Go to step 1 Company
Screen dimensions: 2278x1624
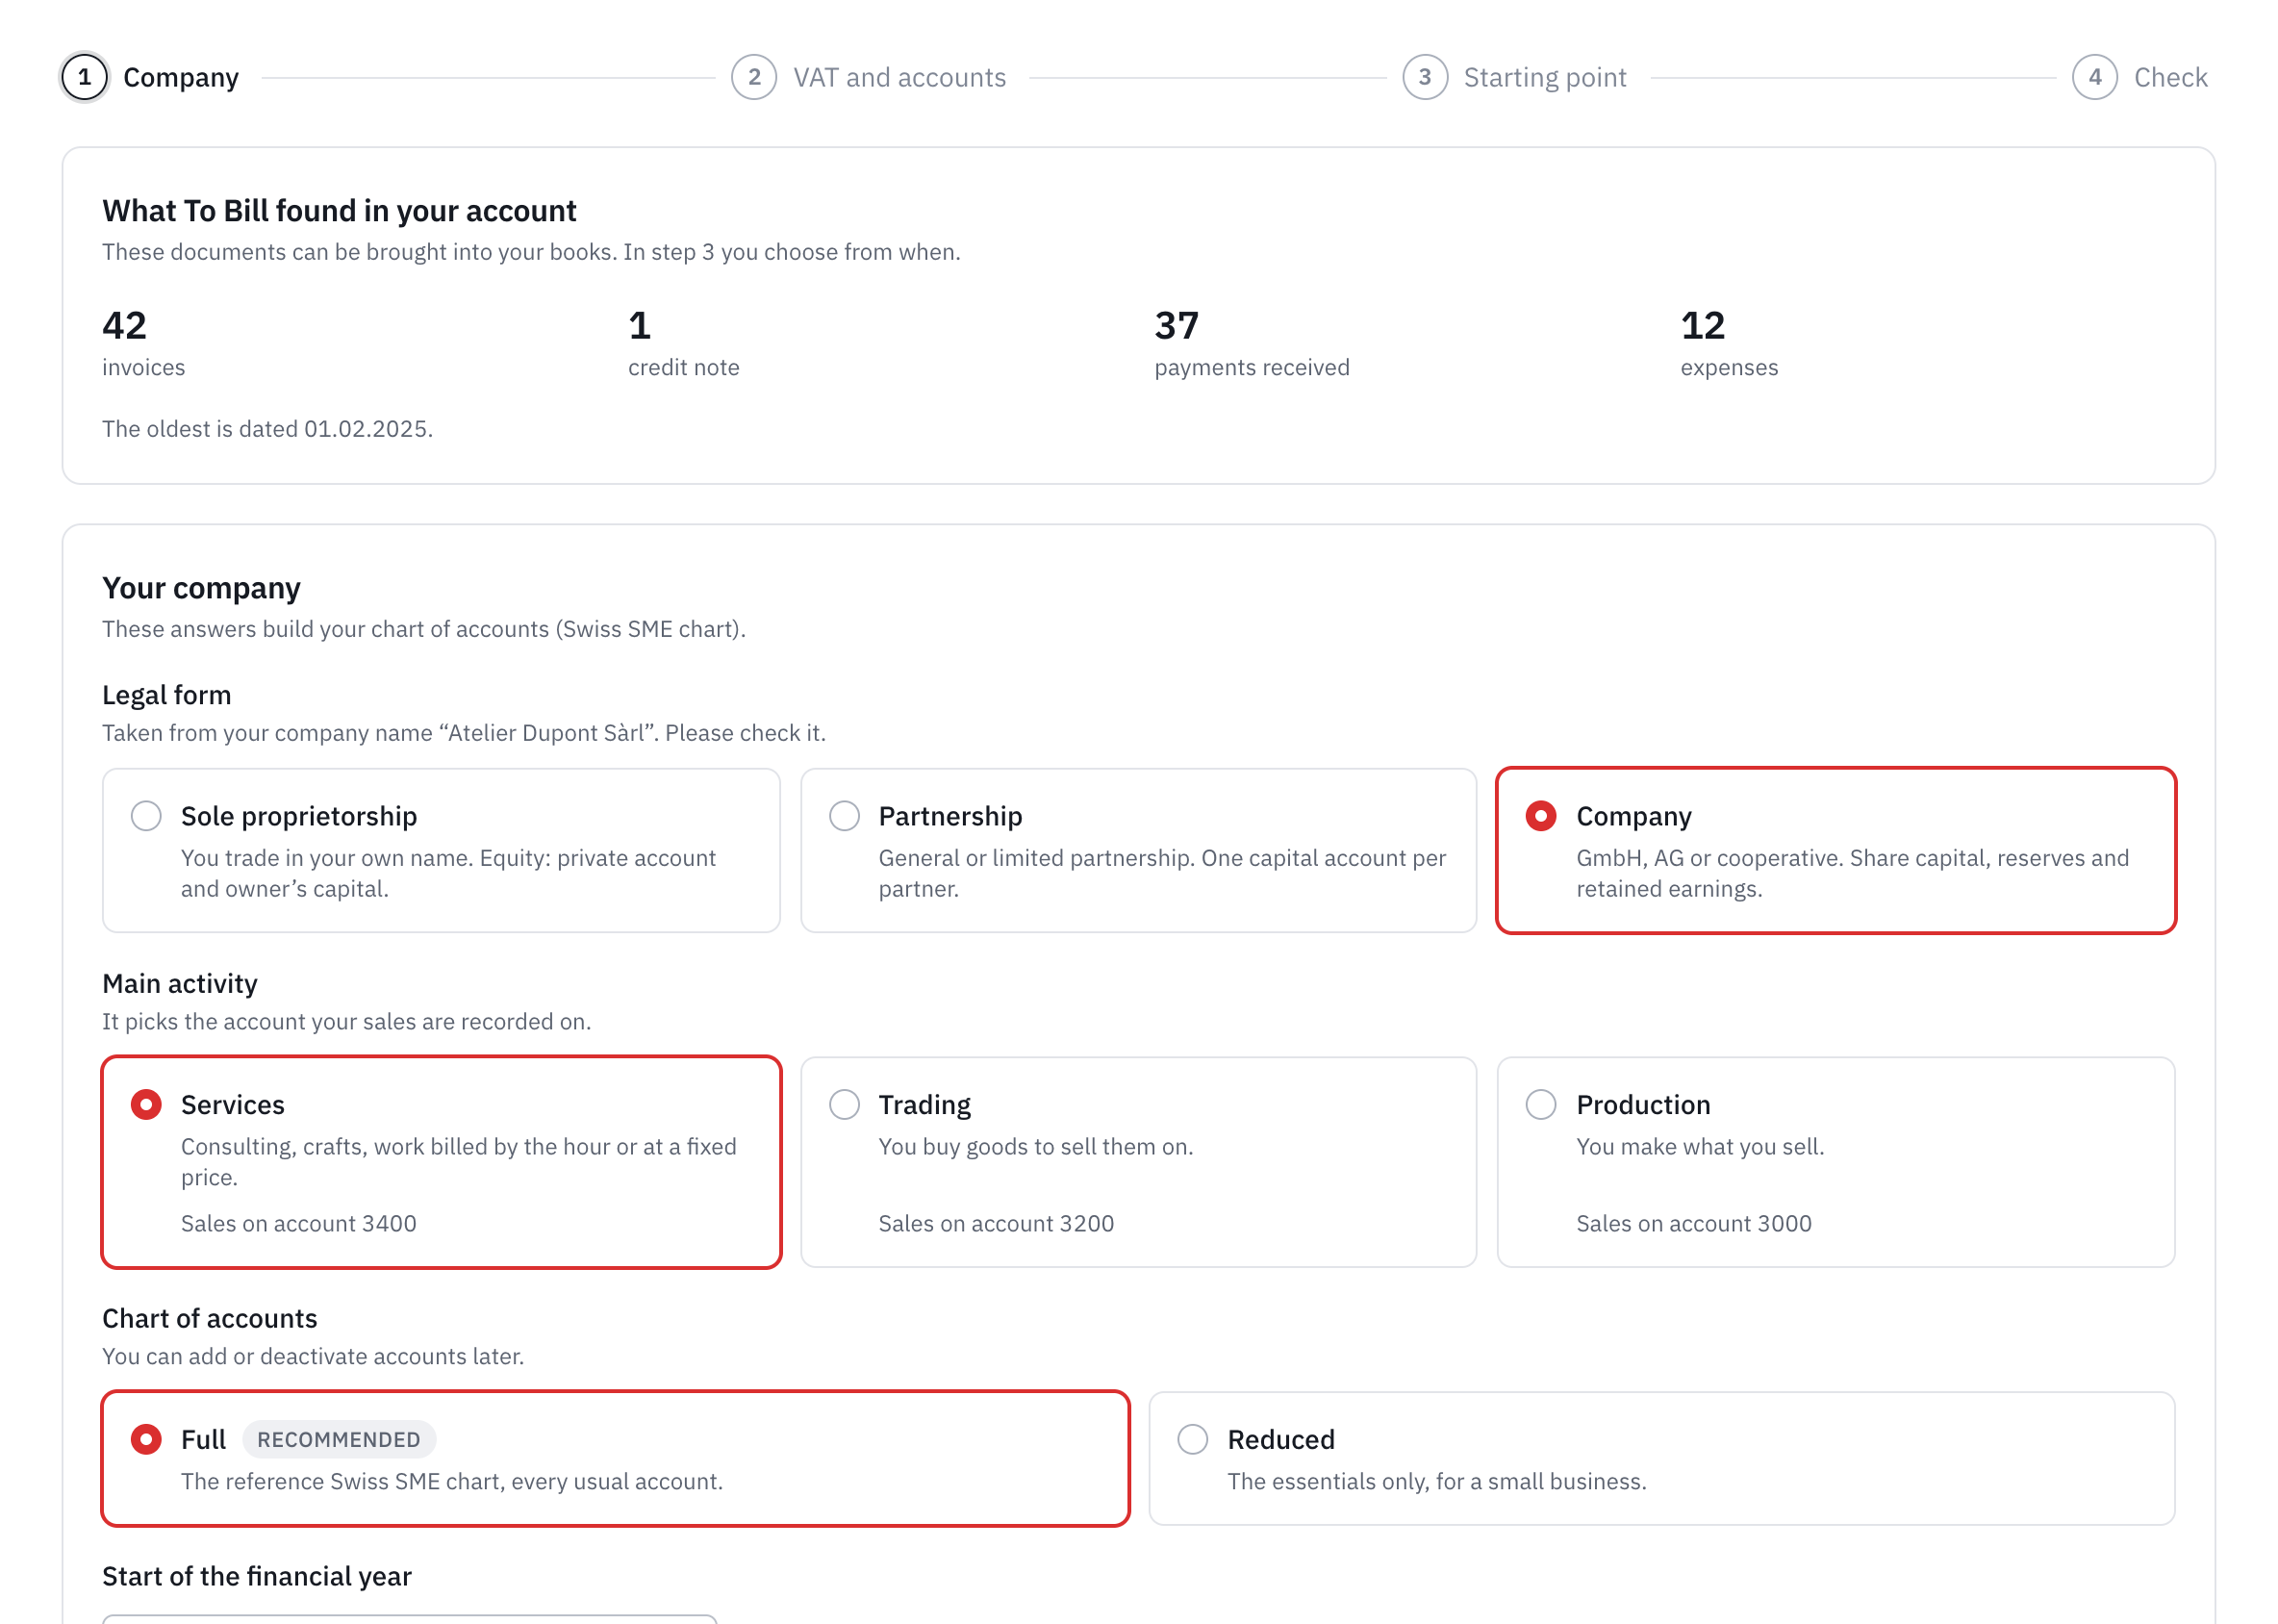[x=151, y=77]
